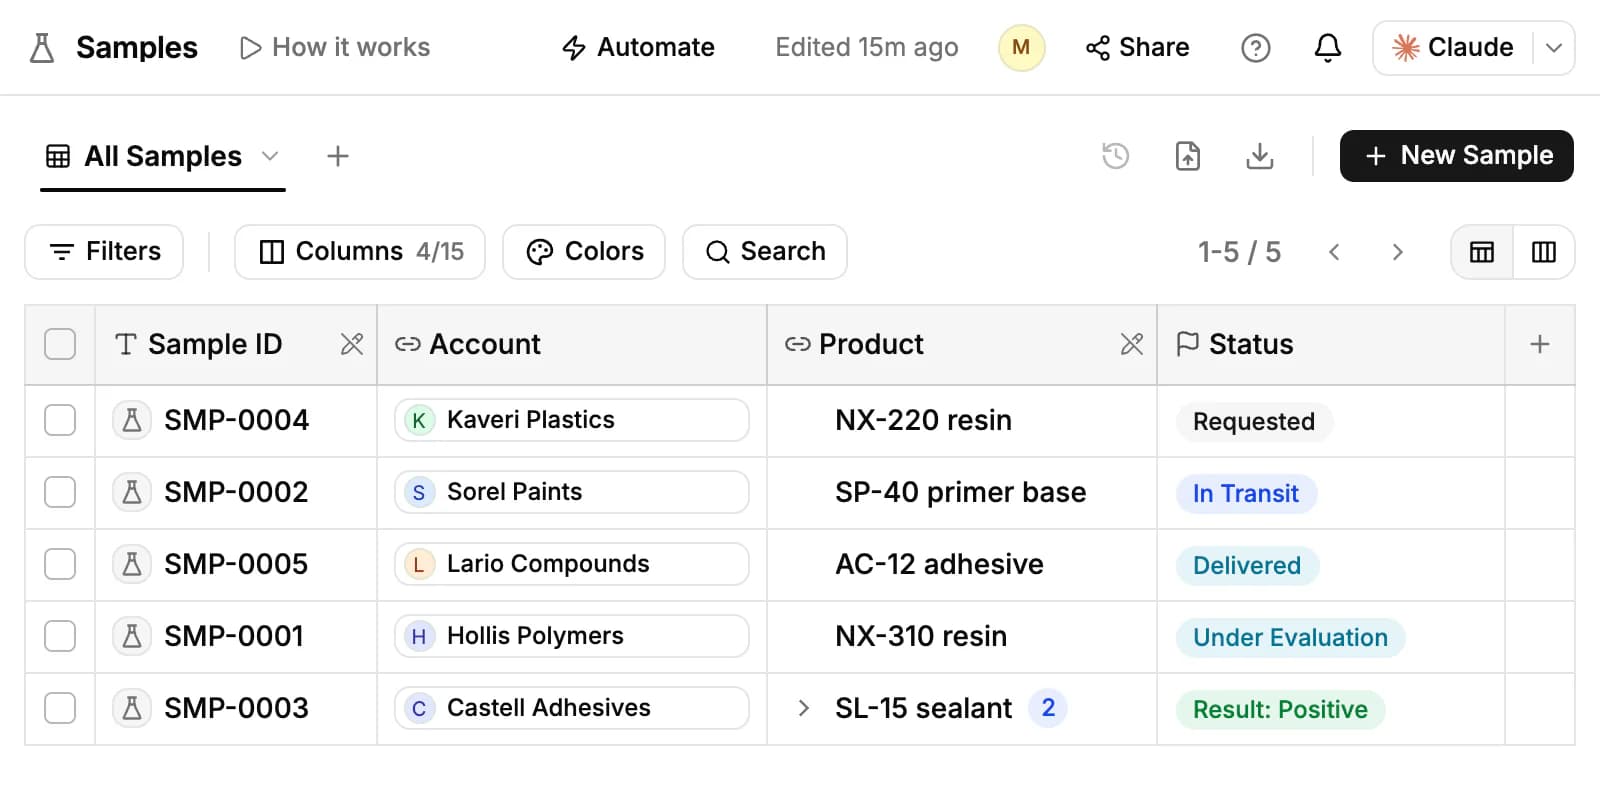The height and width of the screenshot is (800, 1600).
Task: Open the All Samples view dropdown chevron
Action: tap(270, 156)
